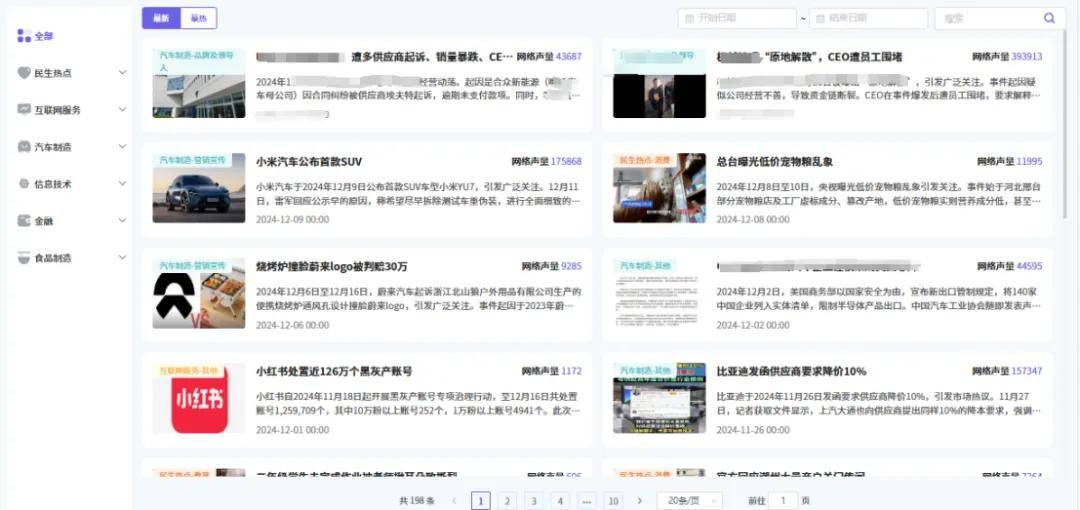1080x510 pixels.
Task: Click the 2024-11-26 00:00 date text
Action: (x=753, y=429)
